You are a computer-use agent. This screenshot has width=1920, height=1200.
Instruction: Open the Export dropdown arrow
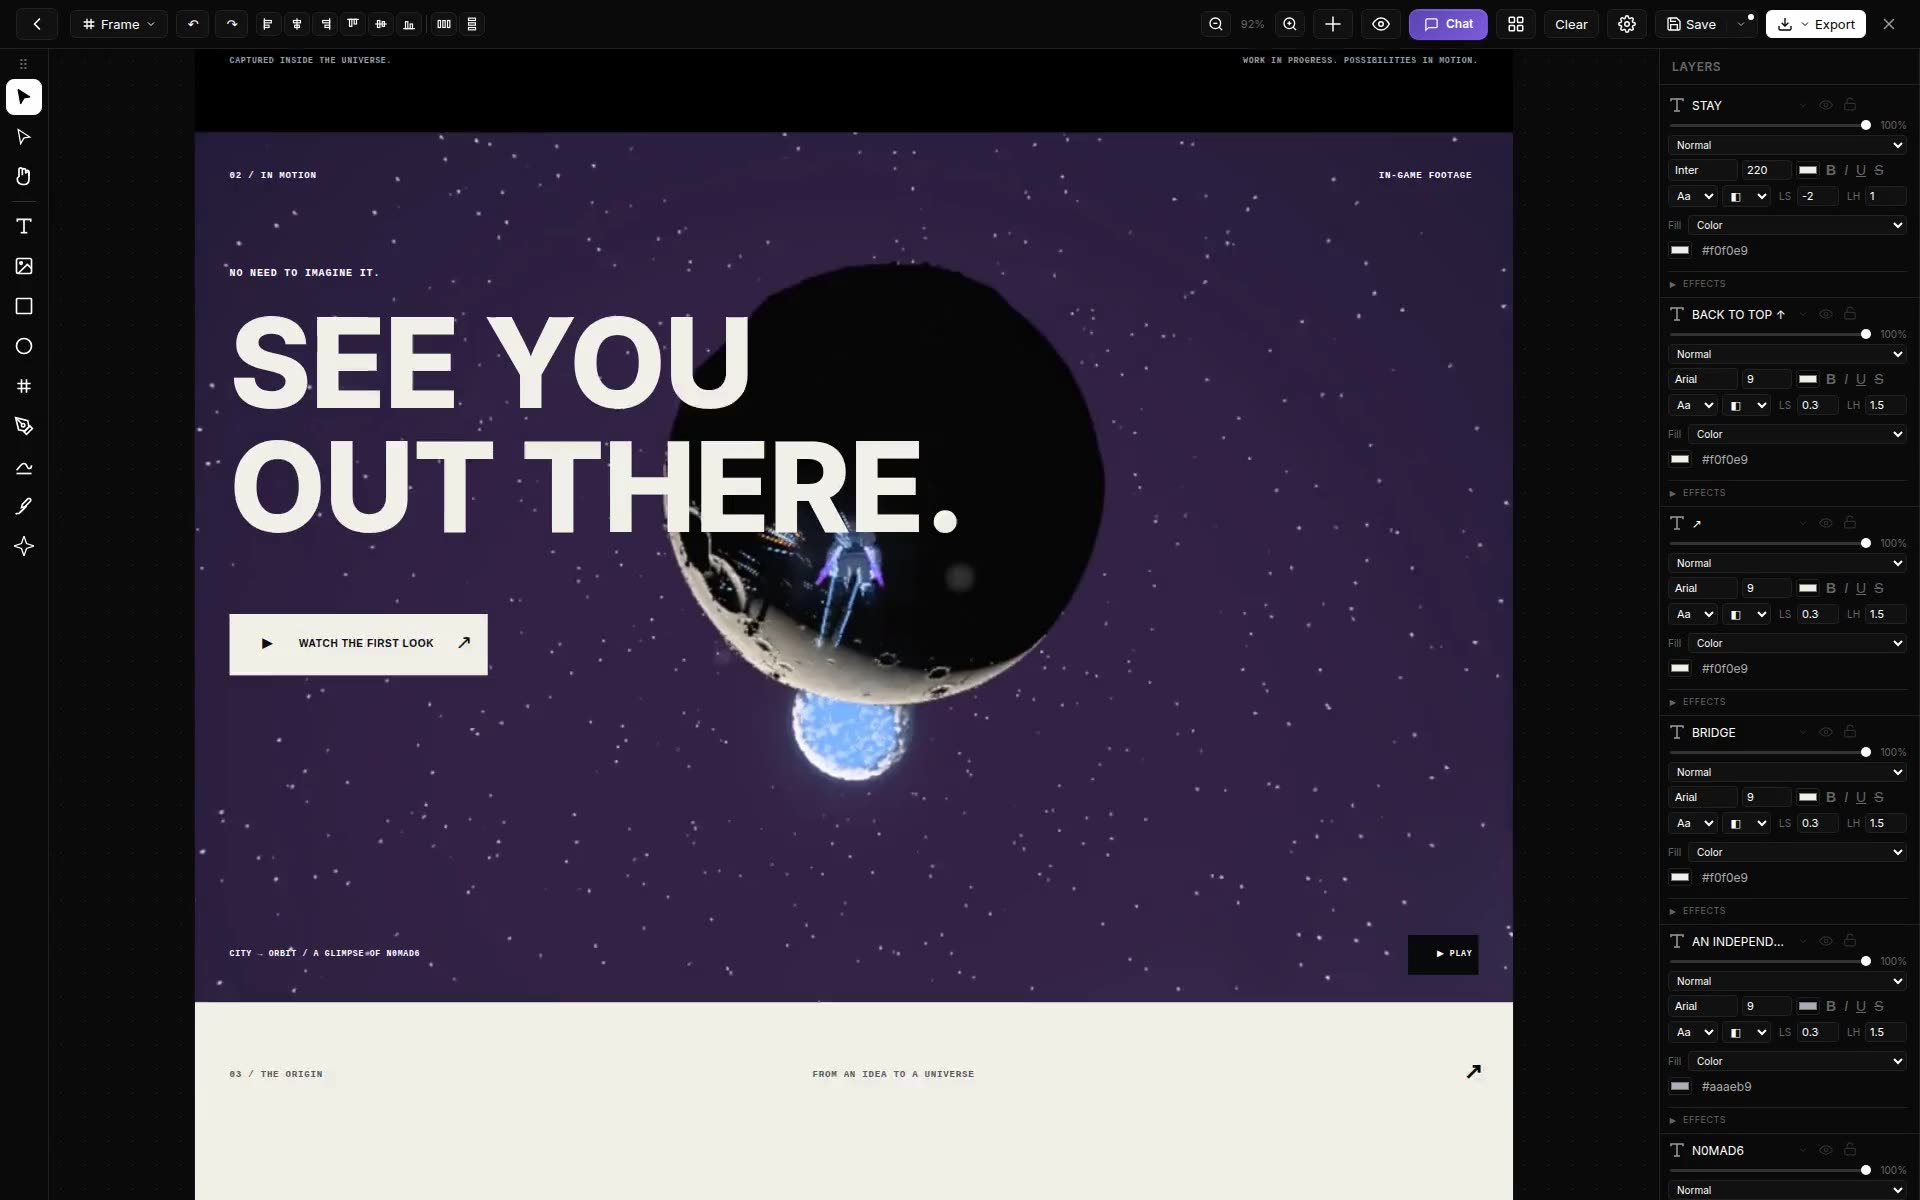pos(1805,24)
